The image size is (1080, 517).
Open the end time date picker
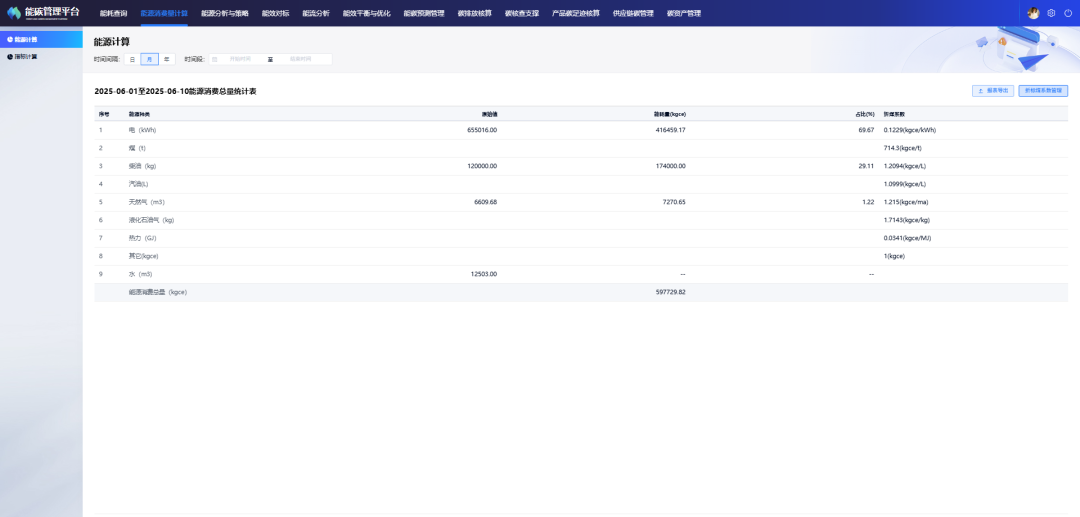point(300,59)
